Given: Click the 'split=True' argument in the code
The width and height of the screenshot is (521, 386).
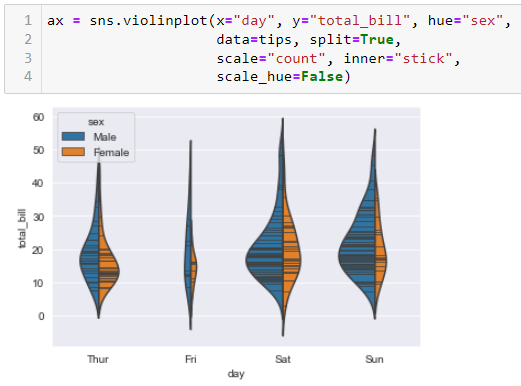Looking at the screenshot, I should pyautogui.click(x=352, y=40).
